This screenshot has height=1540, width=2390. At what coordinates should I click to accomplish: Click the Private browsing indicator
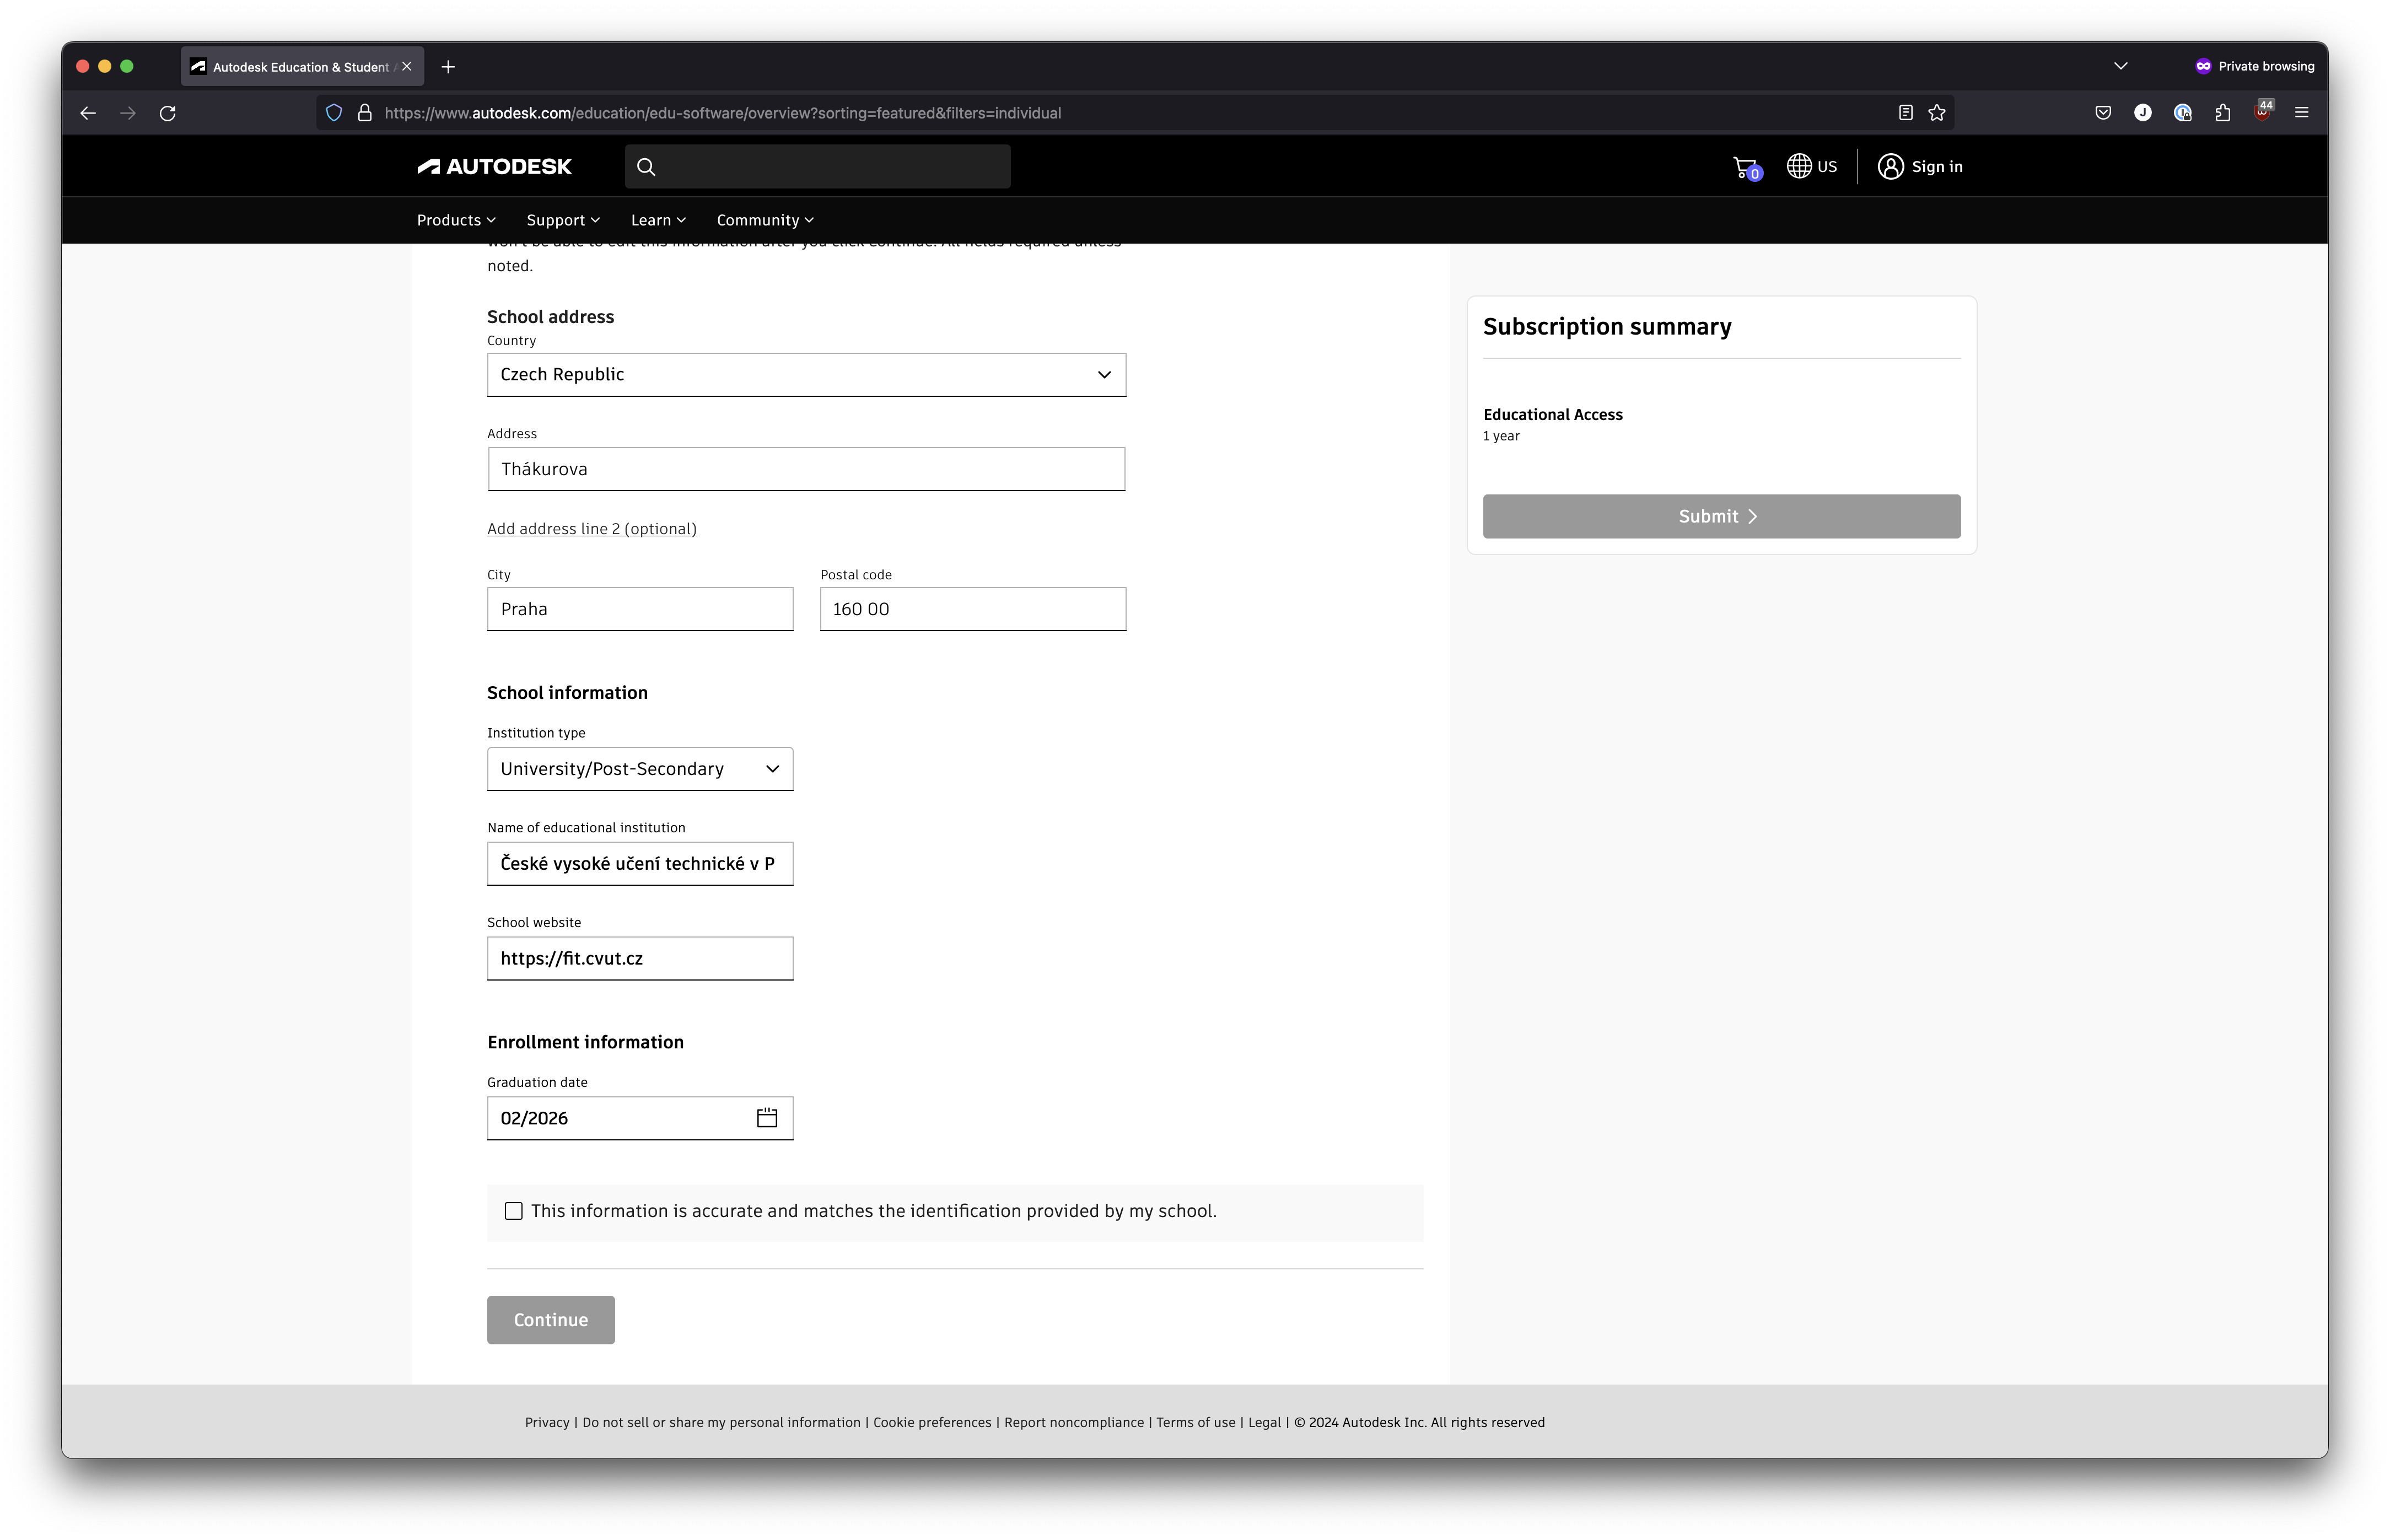click(2254, 66)
